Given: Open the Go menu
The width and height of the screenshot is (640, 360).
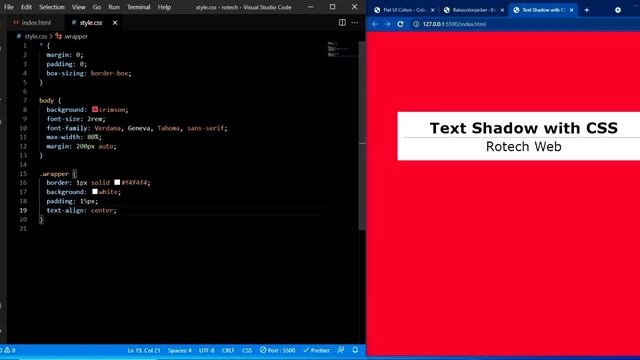Looking at the screenshot, I should [97, 7].
